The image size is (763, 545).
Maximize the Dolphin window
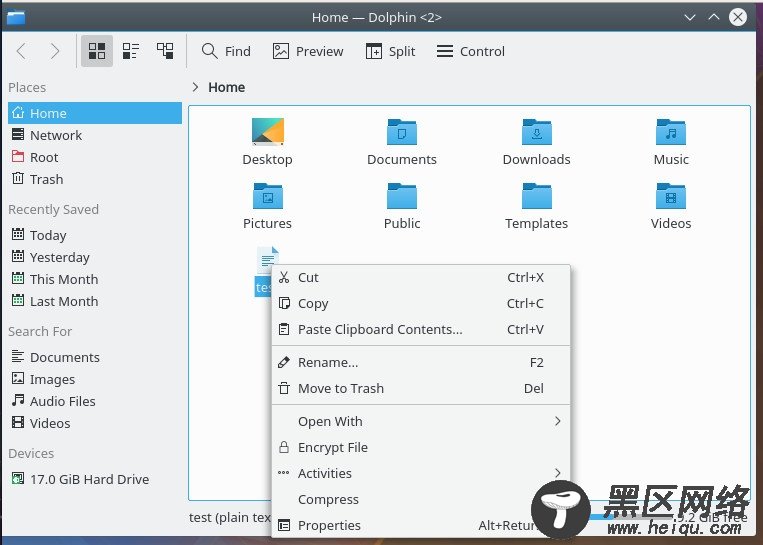tap(714, 18)
